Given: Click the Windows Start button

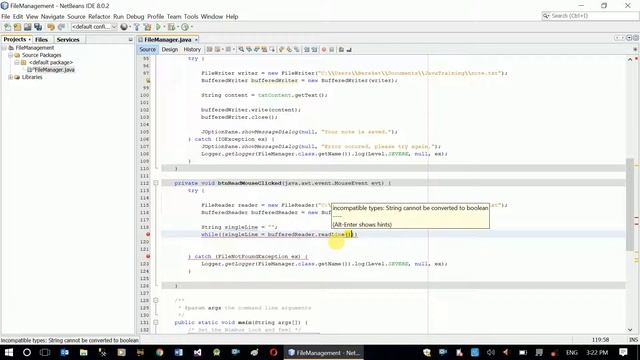Looking at the screenshot, I should click(9, 352).
